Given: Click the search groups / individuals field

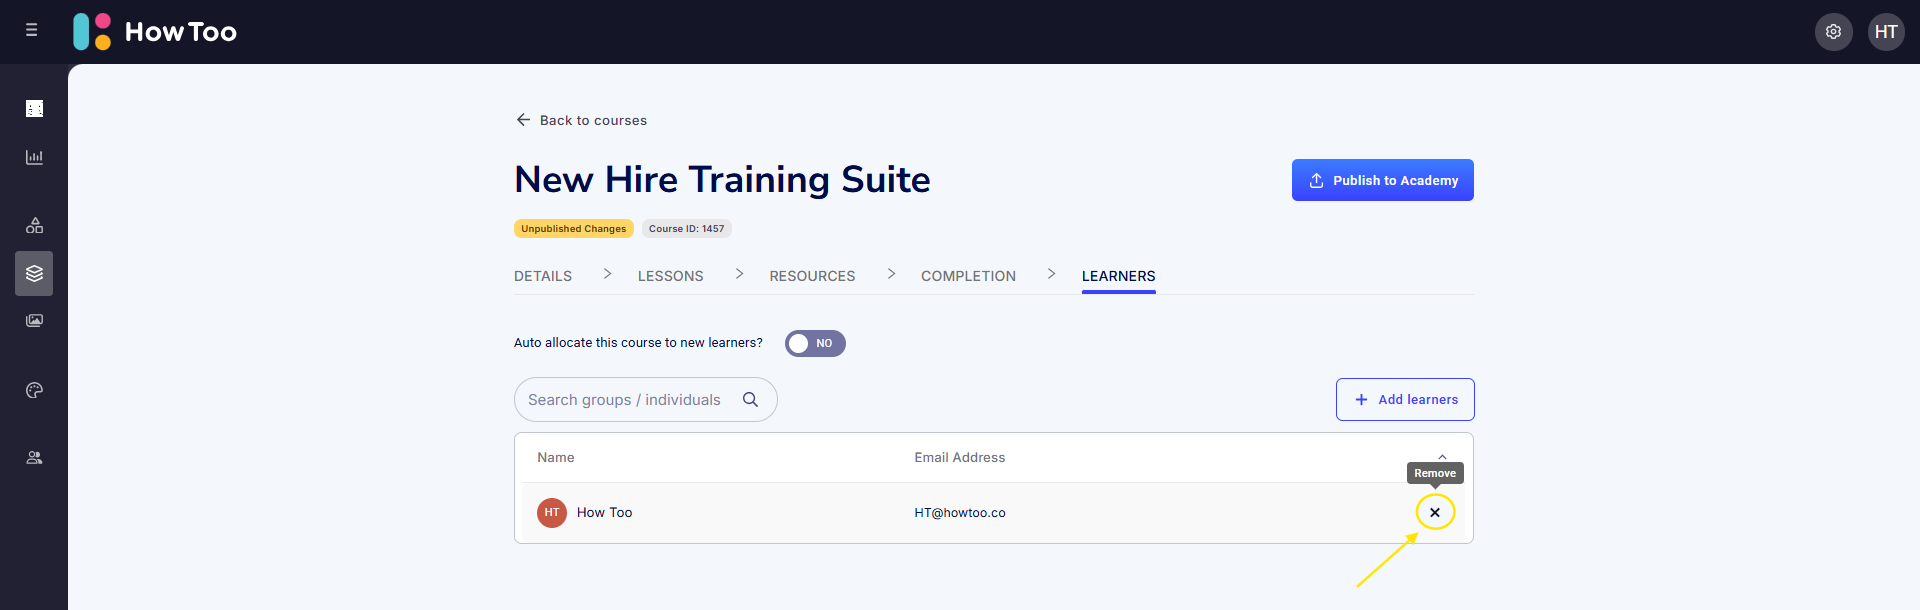Looking at the screenshot, I should pos(625,399).
